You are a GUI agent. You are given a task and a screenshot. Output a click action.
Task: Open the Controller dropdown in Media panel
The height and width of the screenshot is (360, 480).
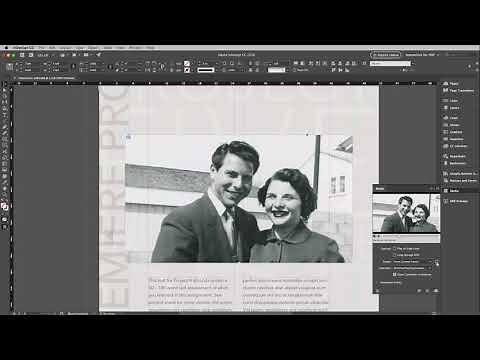[x=413, y=268]
